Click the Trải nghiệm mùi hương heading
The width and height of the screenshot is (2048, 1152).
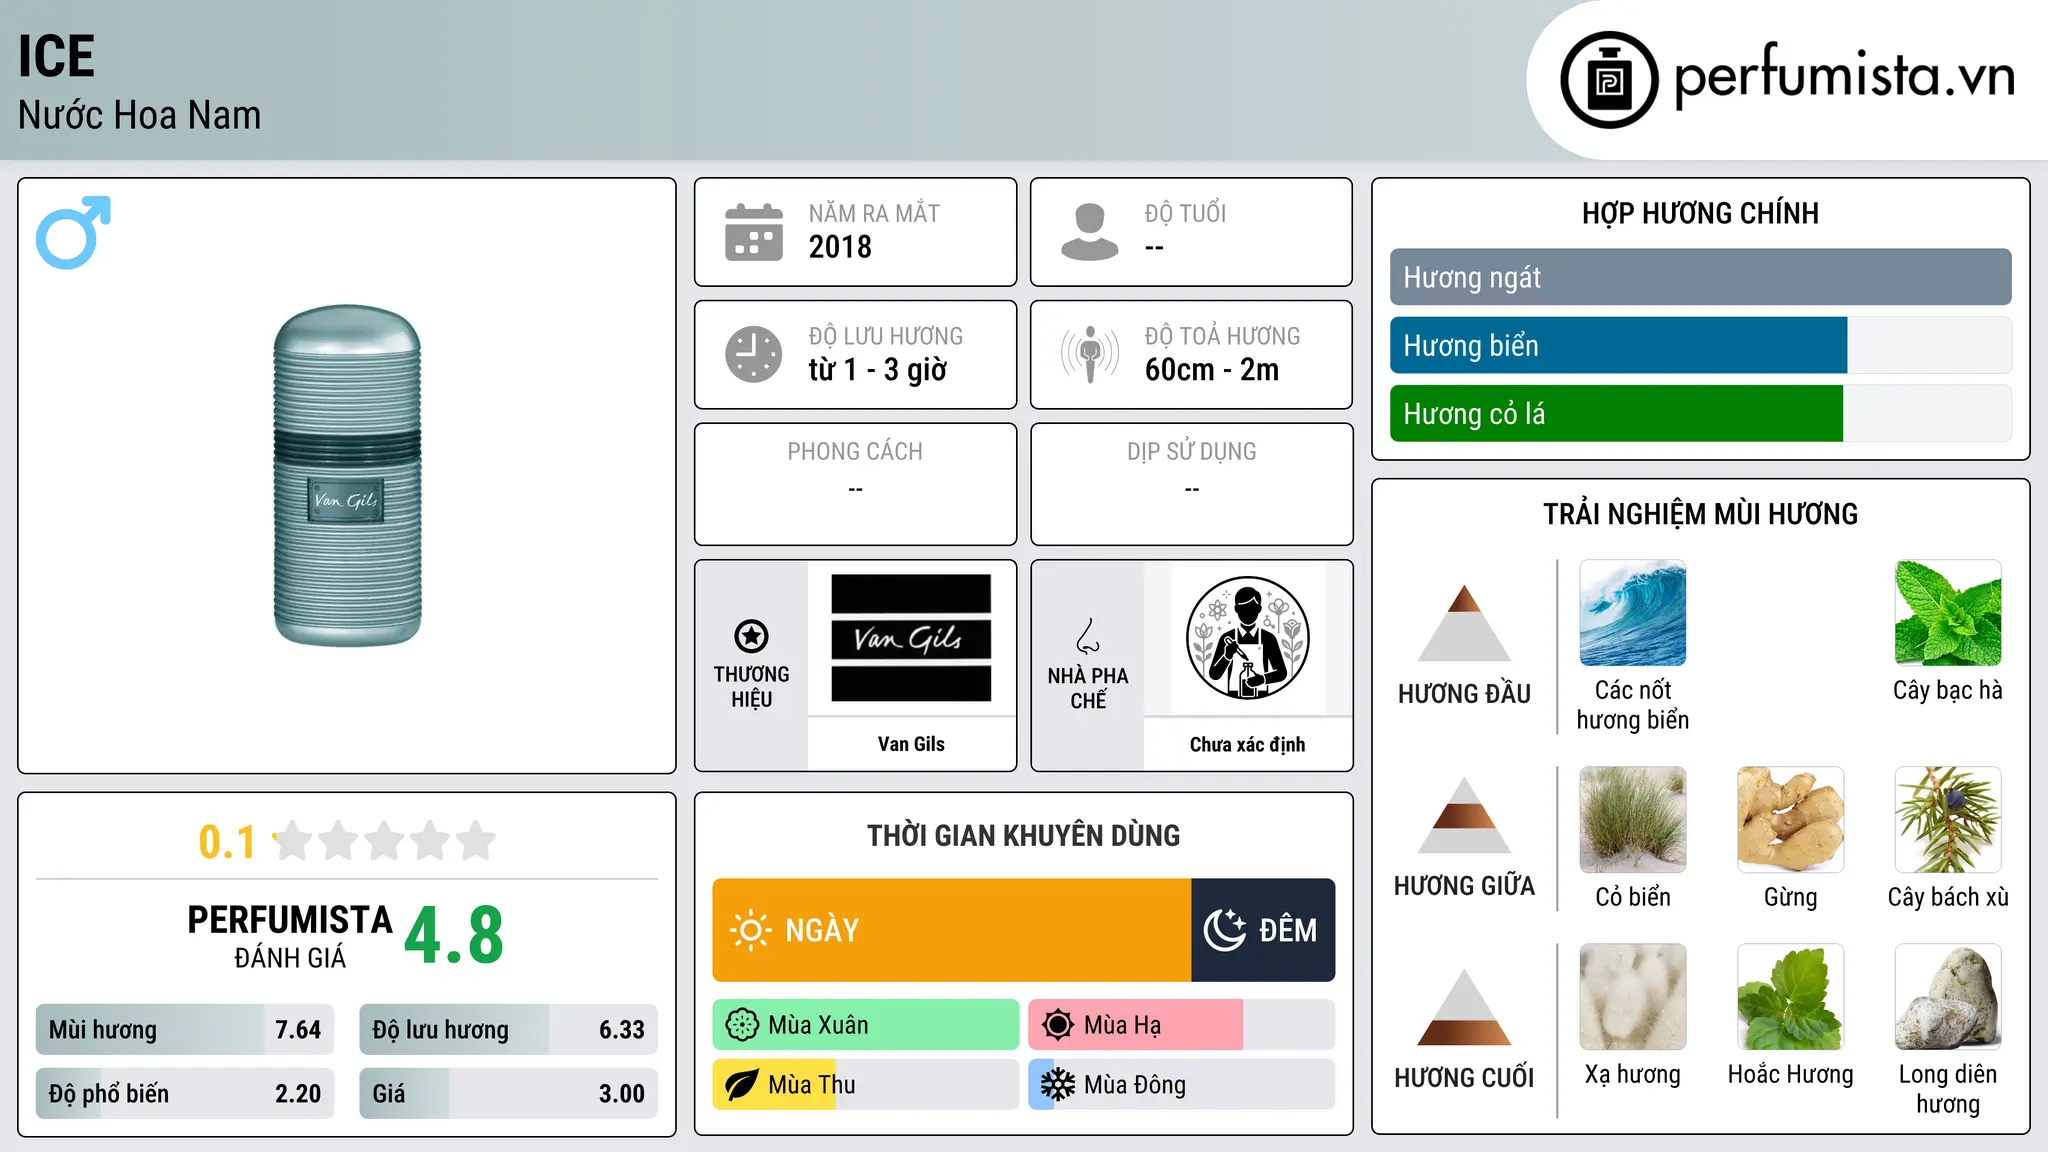1700,514
